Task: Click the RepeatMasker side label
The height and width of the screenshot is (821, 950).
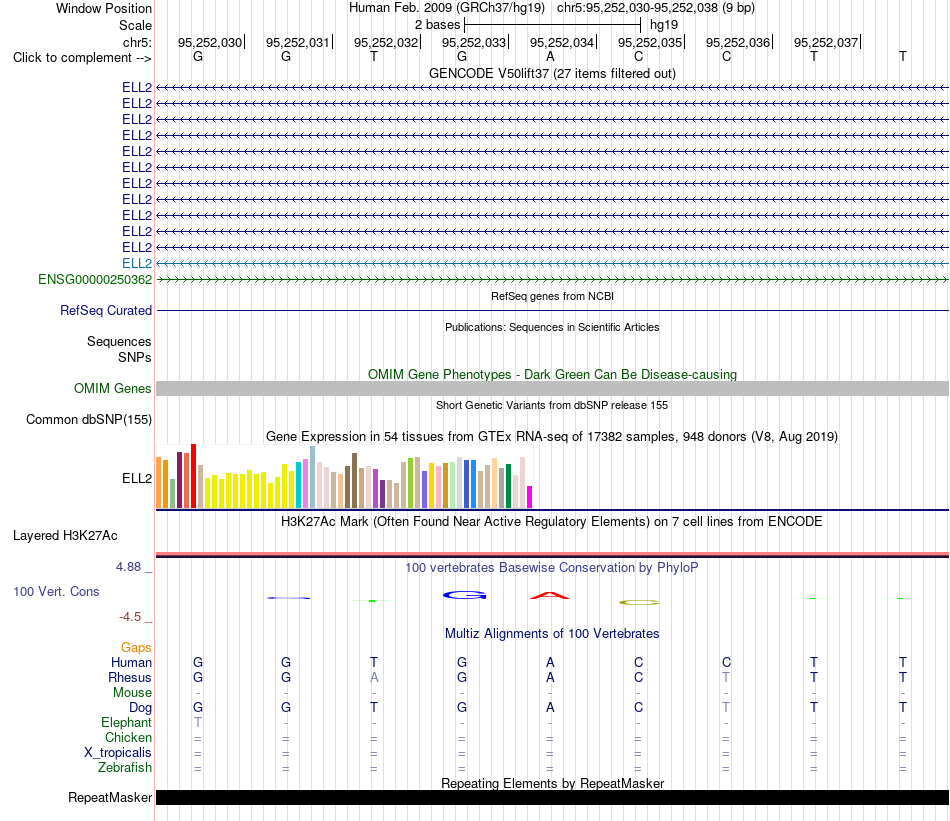Action: point(110,797)
